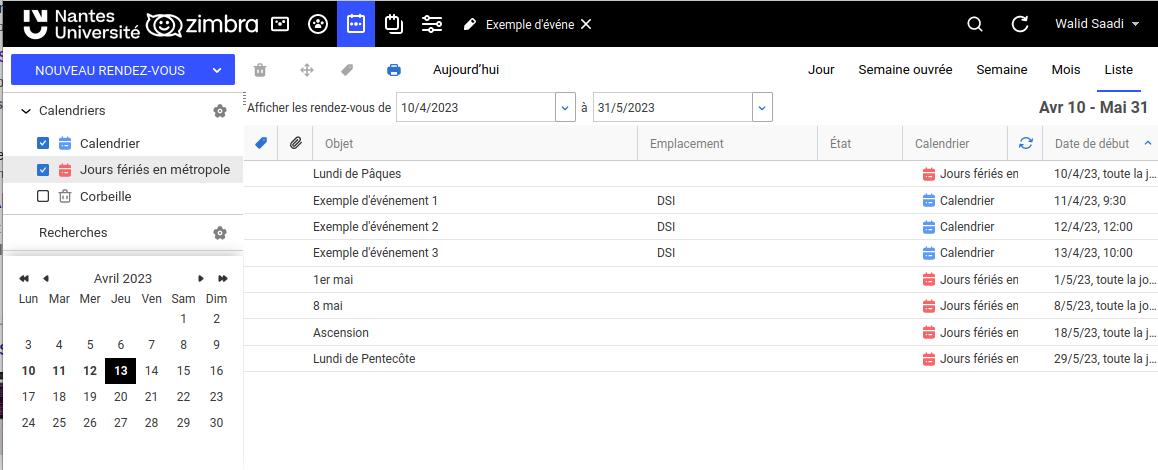Open Calendriers gear options icon

(220, 111)
